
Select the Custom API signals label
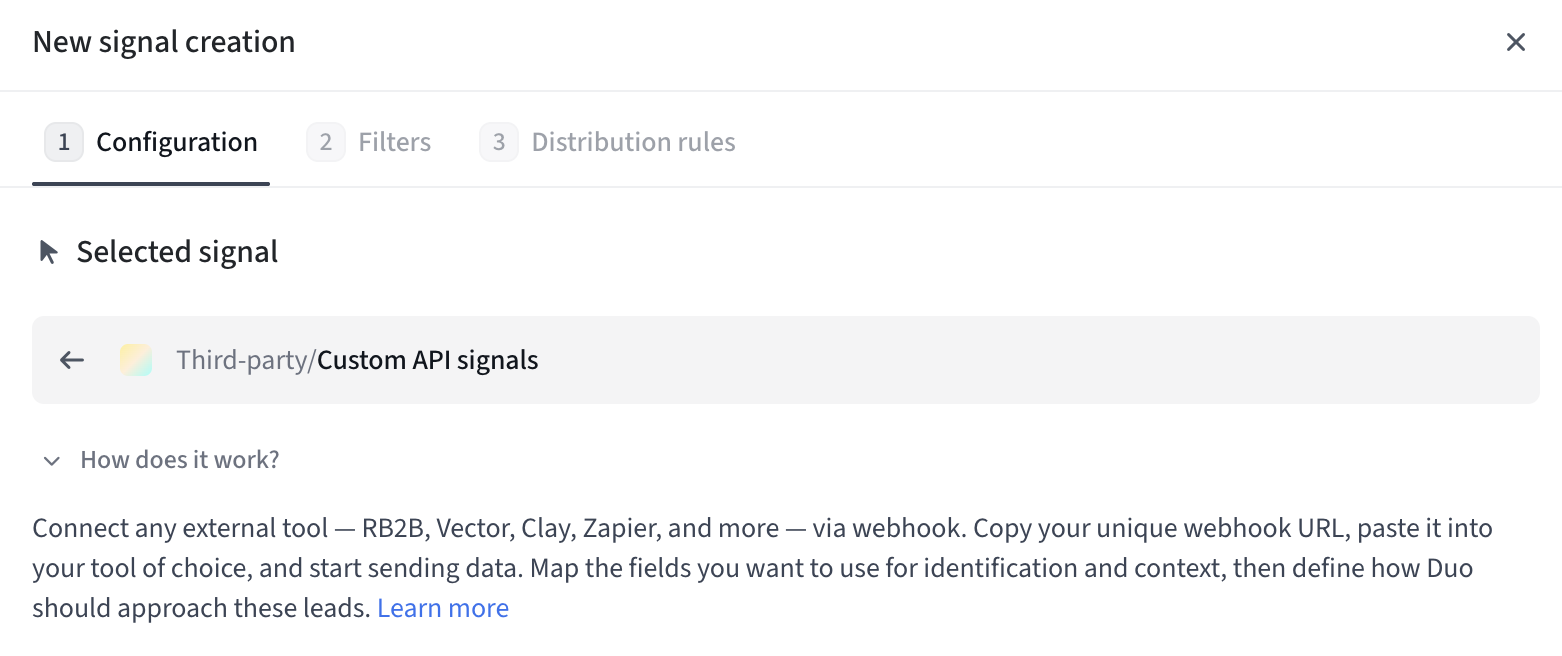point(428,360)
